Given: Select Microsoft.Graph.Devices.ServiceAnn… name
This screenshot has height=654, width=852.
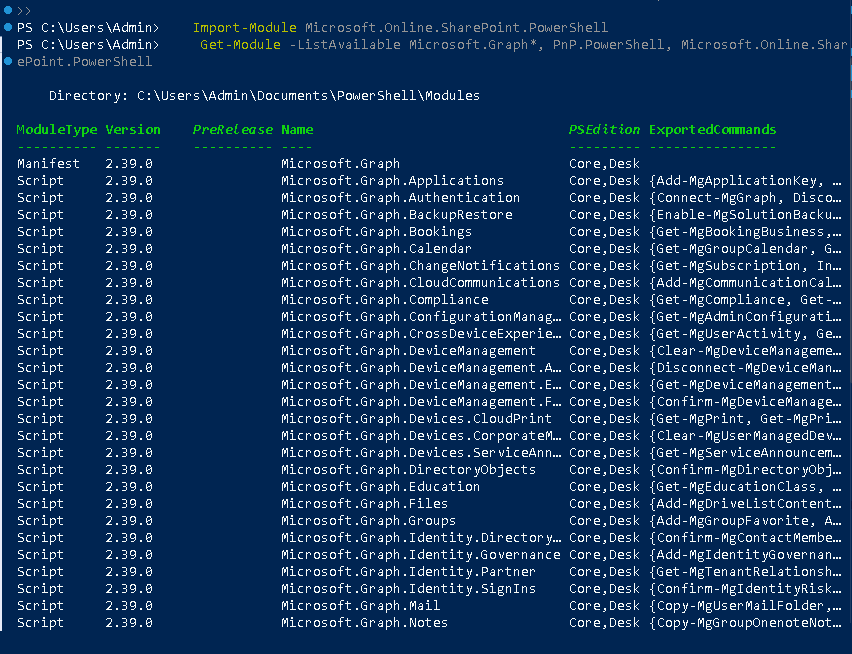Looking at the screenshot, I should click(421, 452).
